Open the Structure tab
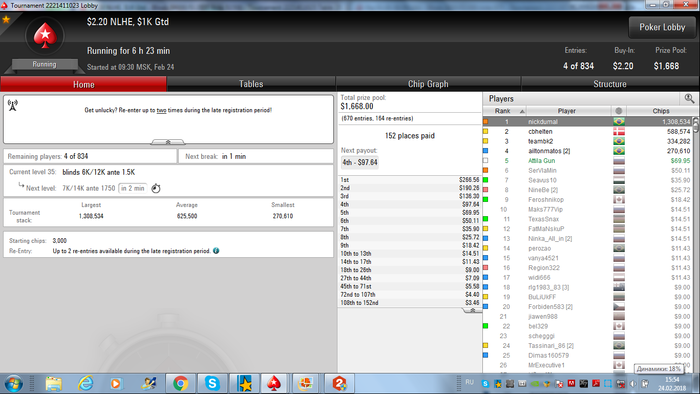The width and height of the screenshot is (700, 394). [609, 84]
